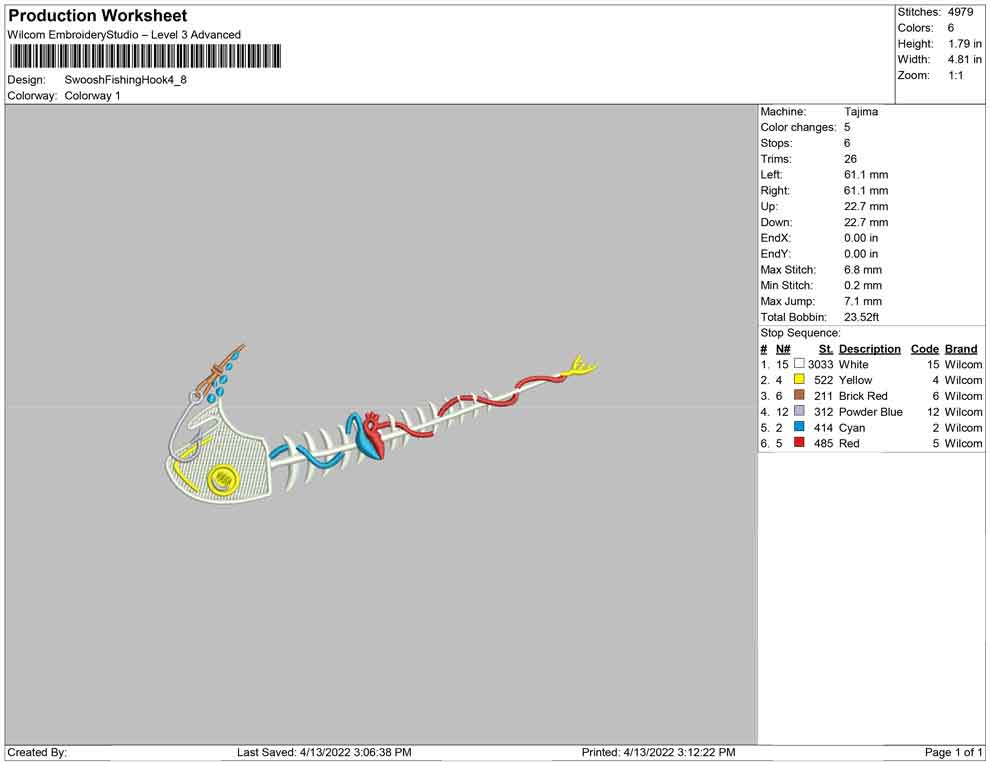990x762 pixels.
Task: Click the Brand column header
Action: 961,349
